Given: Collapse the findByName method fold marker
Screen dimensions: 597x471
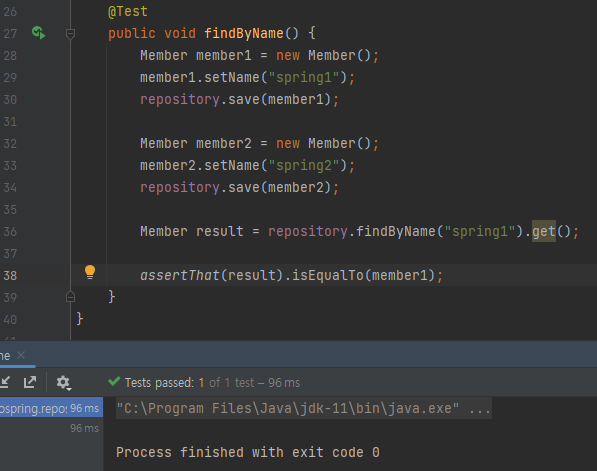Looking at the screenshot, I should [70, 34].
